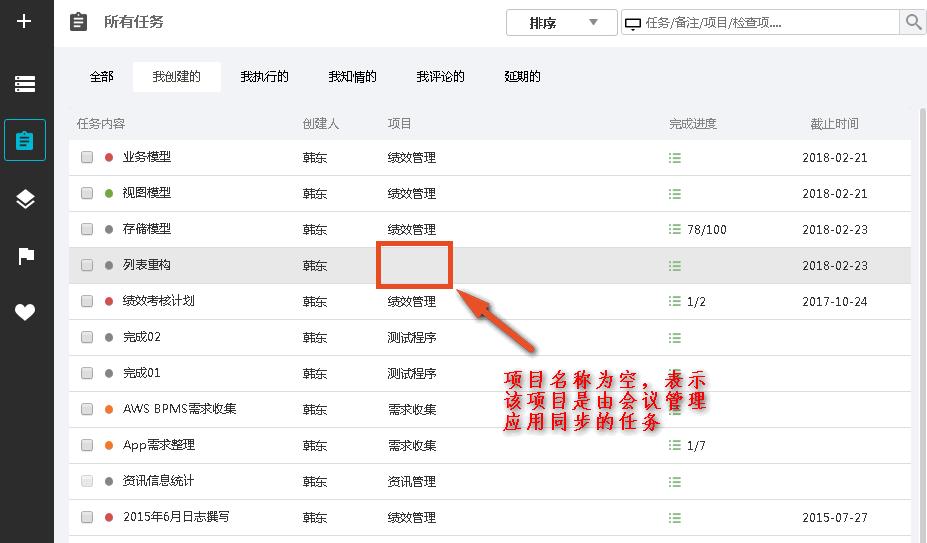Open checklist icon for 完成01 row
The height and width of the screenshot is (543, 927).
[675, 373]
